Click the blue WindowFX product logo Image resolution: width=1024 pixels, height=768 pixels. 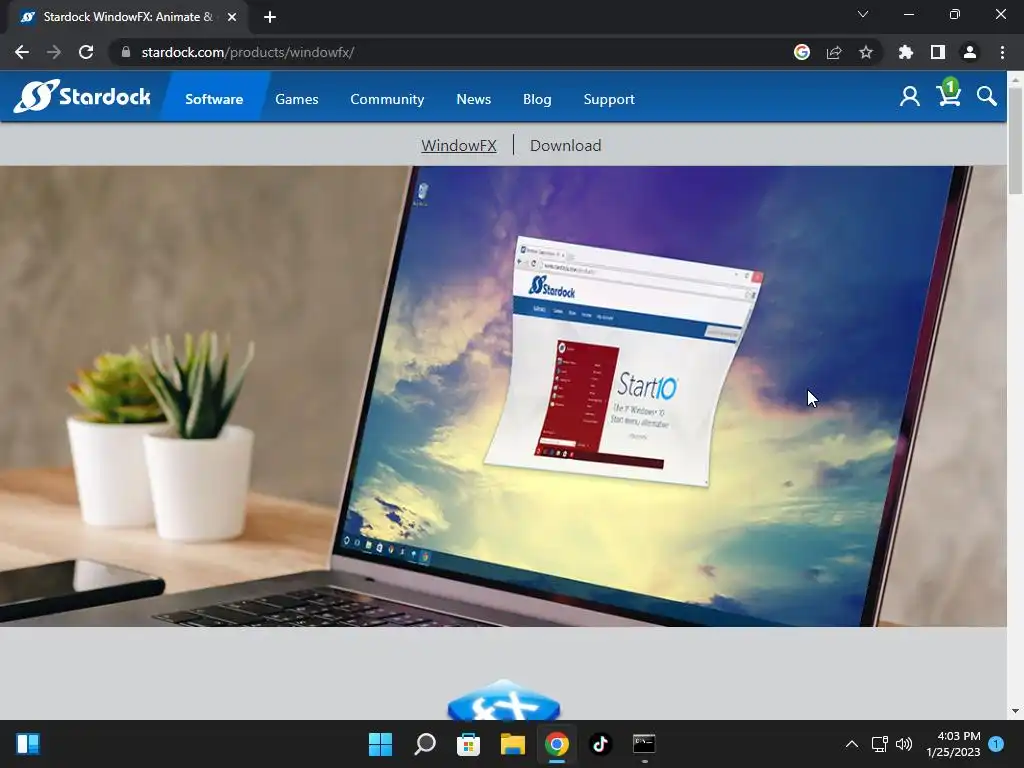[504, 700]
